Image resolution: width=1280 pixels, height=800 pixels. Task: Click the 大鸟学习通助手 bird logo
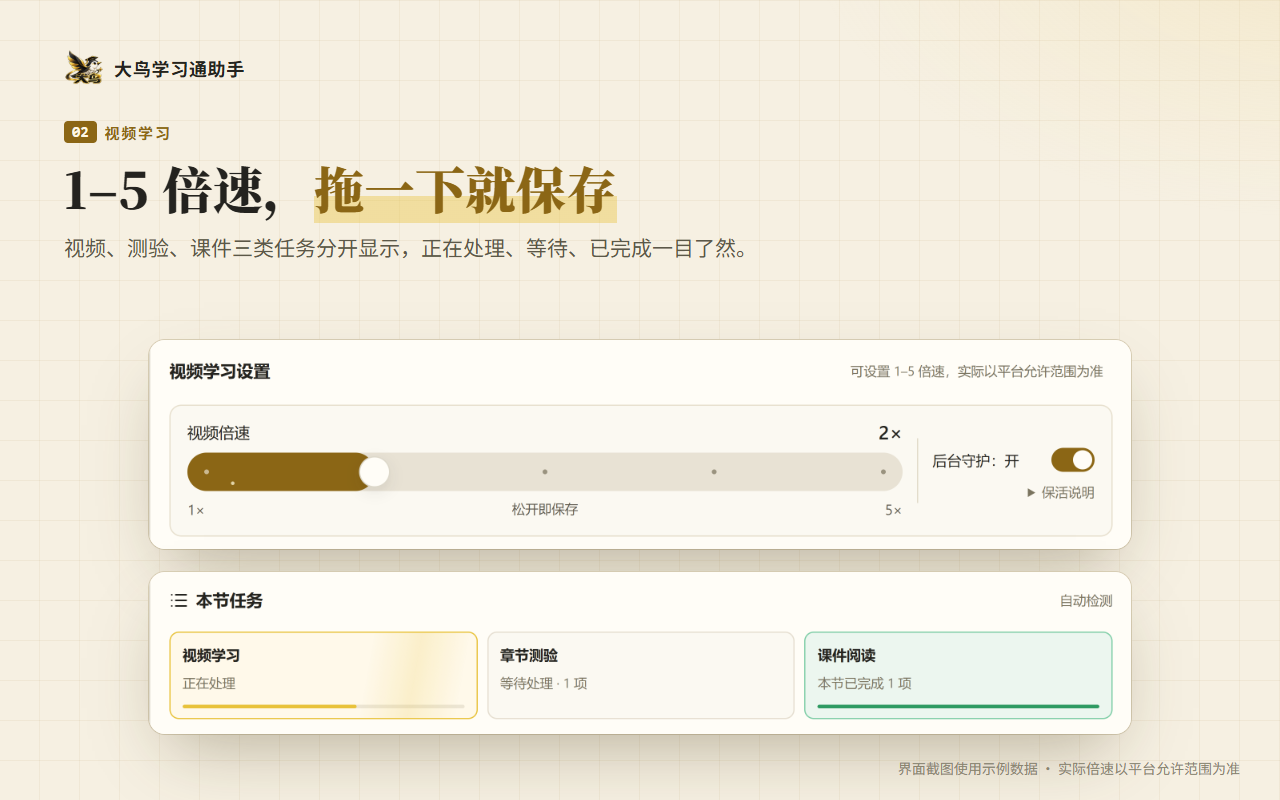point(84,68)
